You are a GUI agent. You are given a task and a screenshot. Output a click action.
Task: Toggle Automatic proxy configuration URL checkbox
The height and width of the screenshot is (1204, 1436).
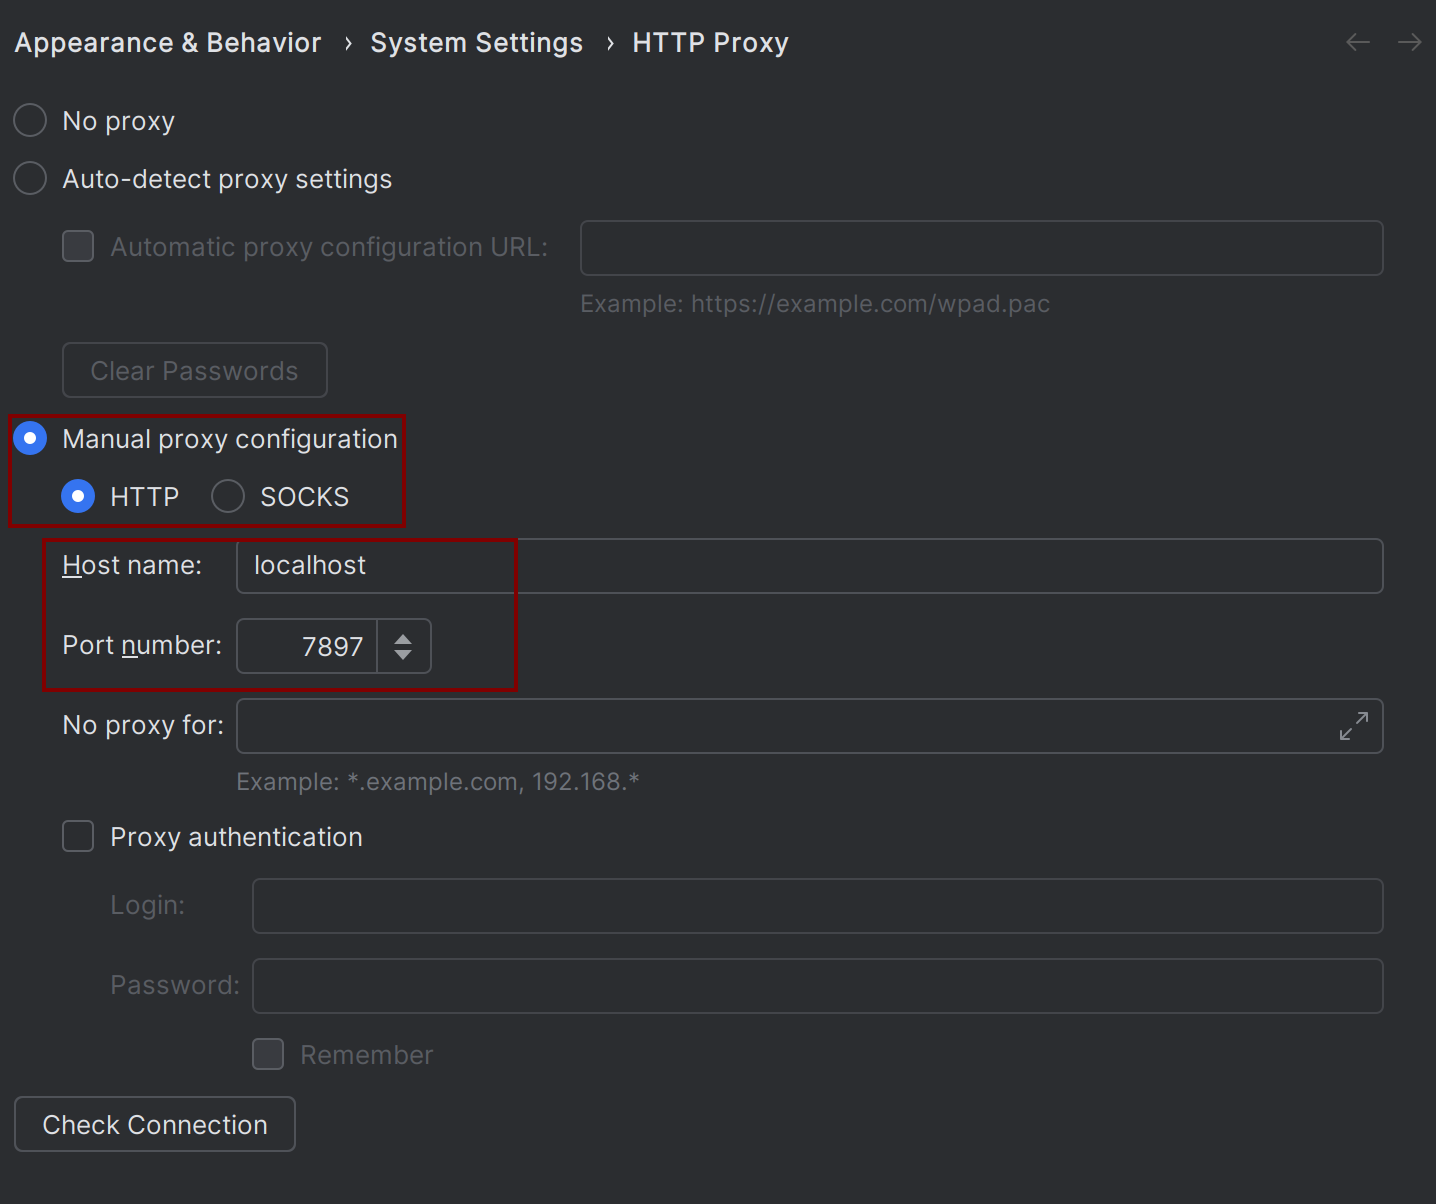click(x=78, y=247)
